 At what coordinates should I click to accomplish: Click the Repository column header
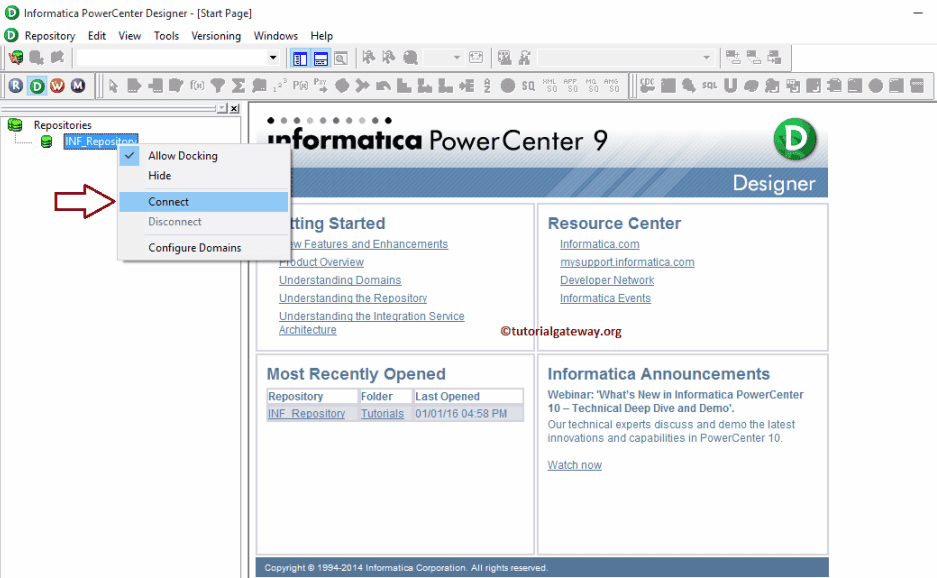[x=313, y=396]
